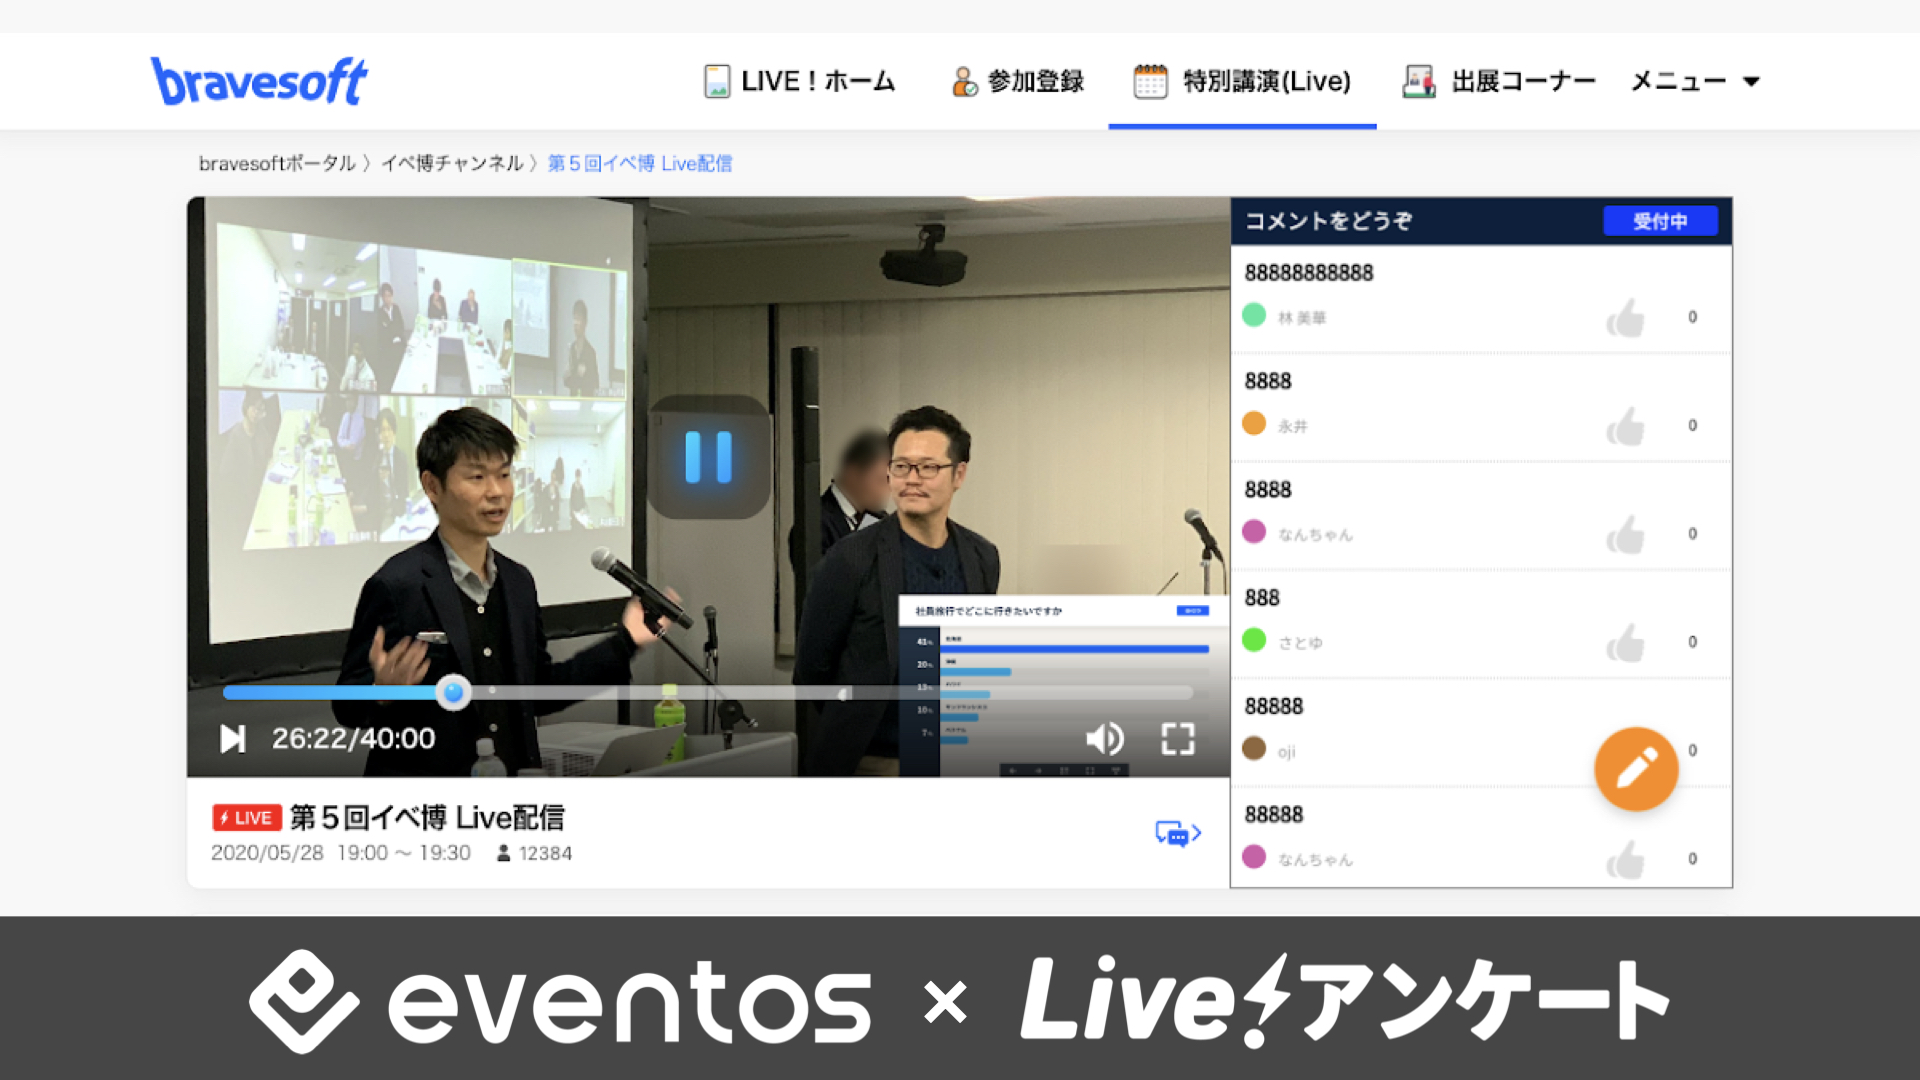Image resolution: width=1920 pixels, height=1080 pixels.
Task: Click the 参加登録 registration person icon
Action: point(963,81)
